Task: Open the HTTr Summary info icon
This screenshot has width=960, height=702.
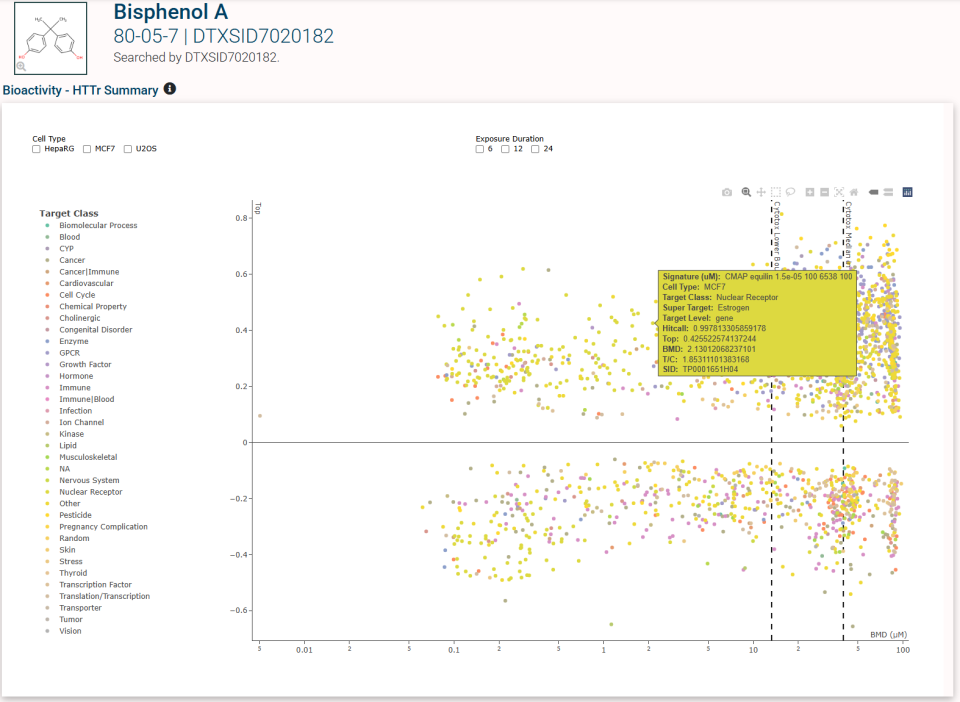Action: tap(170, 89)
